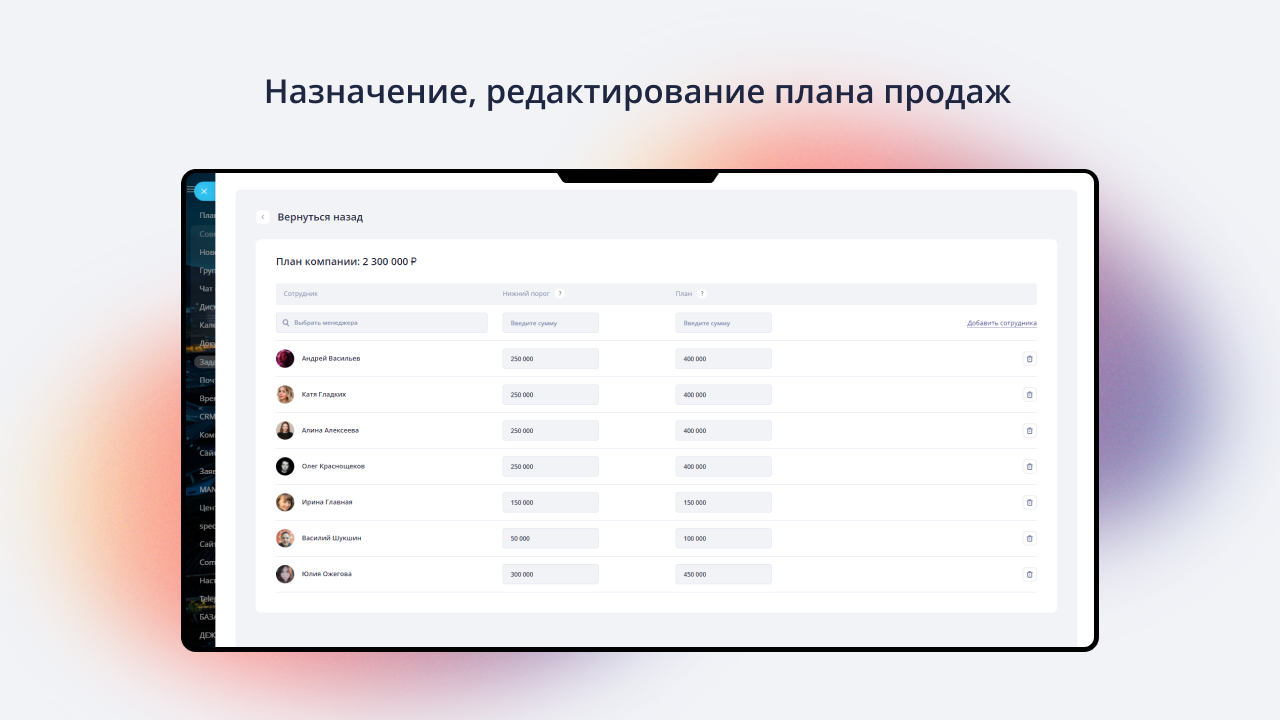Open Катя Гладких's avatar
Image resolution: width=1280 pixels, height=720 pixels.
coord(285,394)
